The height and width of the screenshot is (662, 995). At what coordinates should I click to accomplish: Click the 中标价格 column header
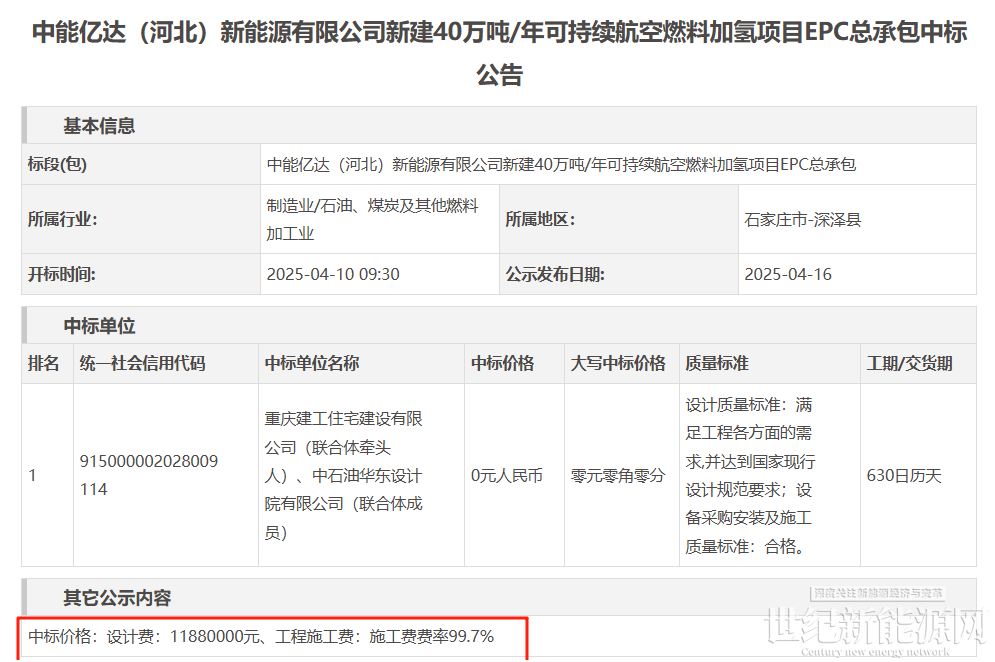[x=502, y=363]
